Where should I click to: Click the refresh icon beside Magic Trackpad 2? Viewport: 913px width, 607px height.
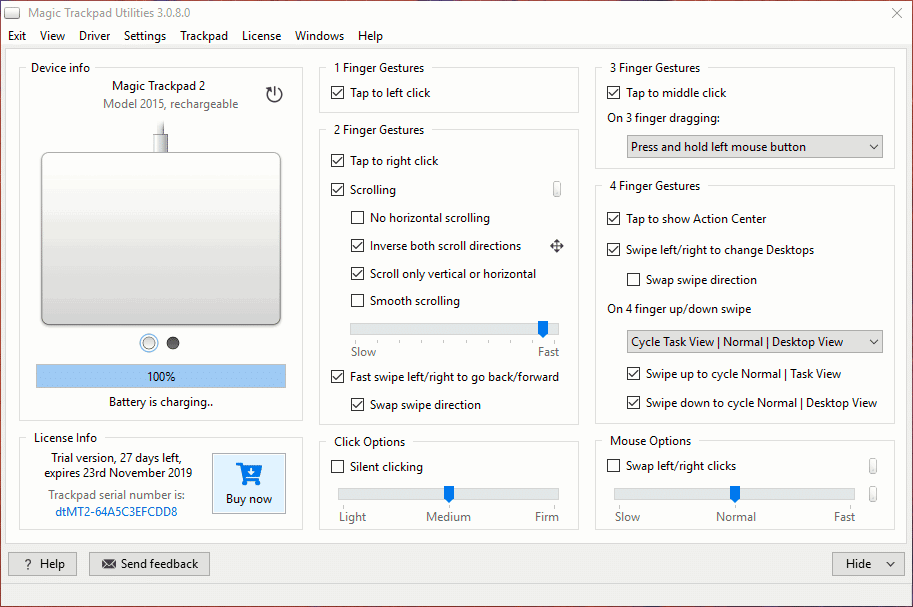point(274,95)
